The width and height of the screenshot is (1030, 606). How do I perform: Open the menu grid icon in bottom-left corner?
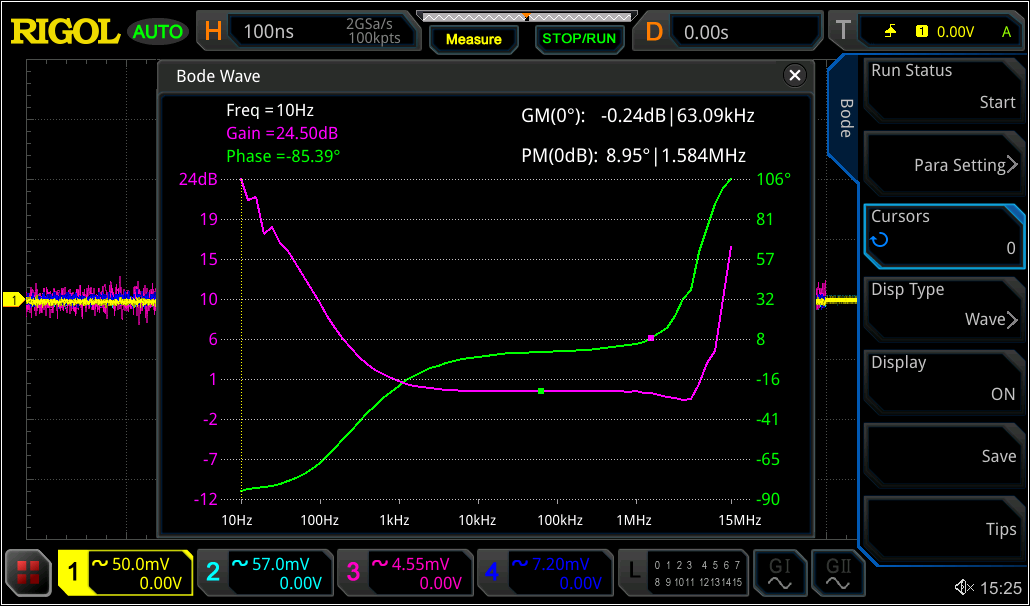27,573
